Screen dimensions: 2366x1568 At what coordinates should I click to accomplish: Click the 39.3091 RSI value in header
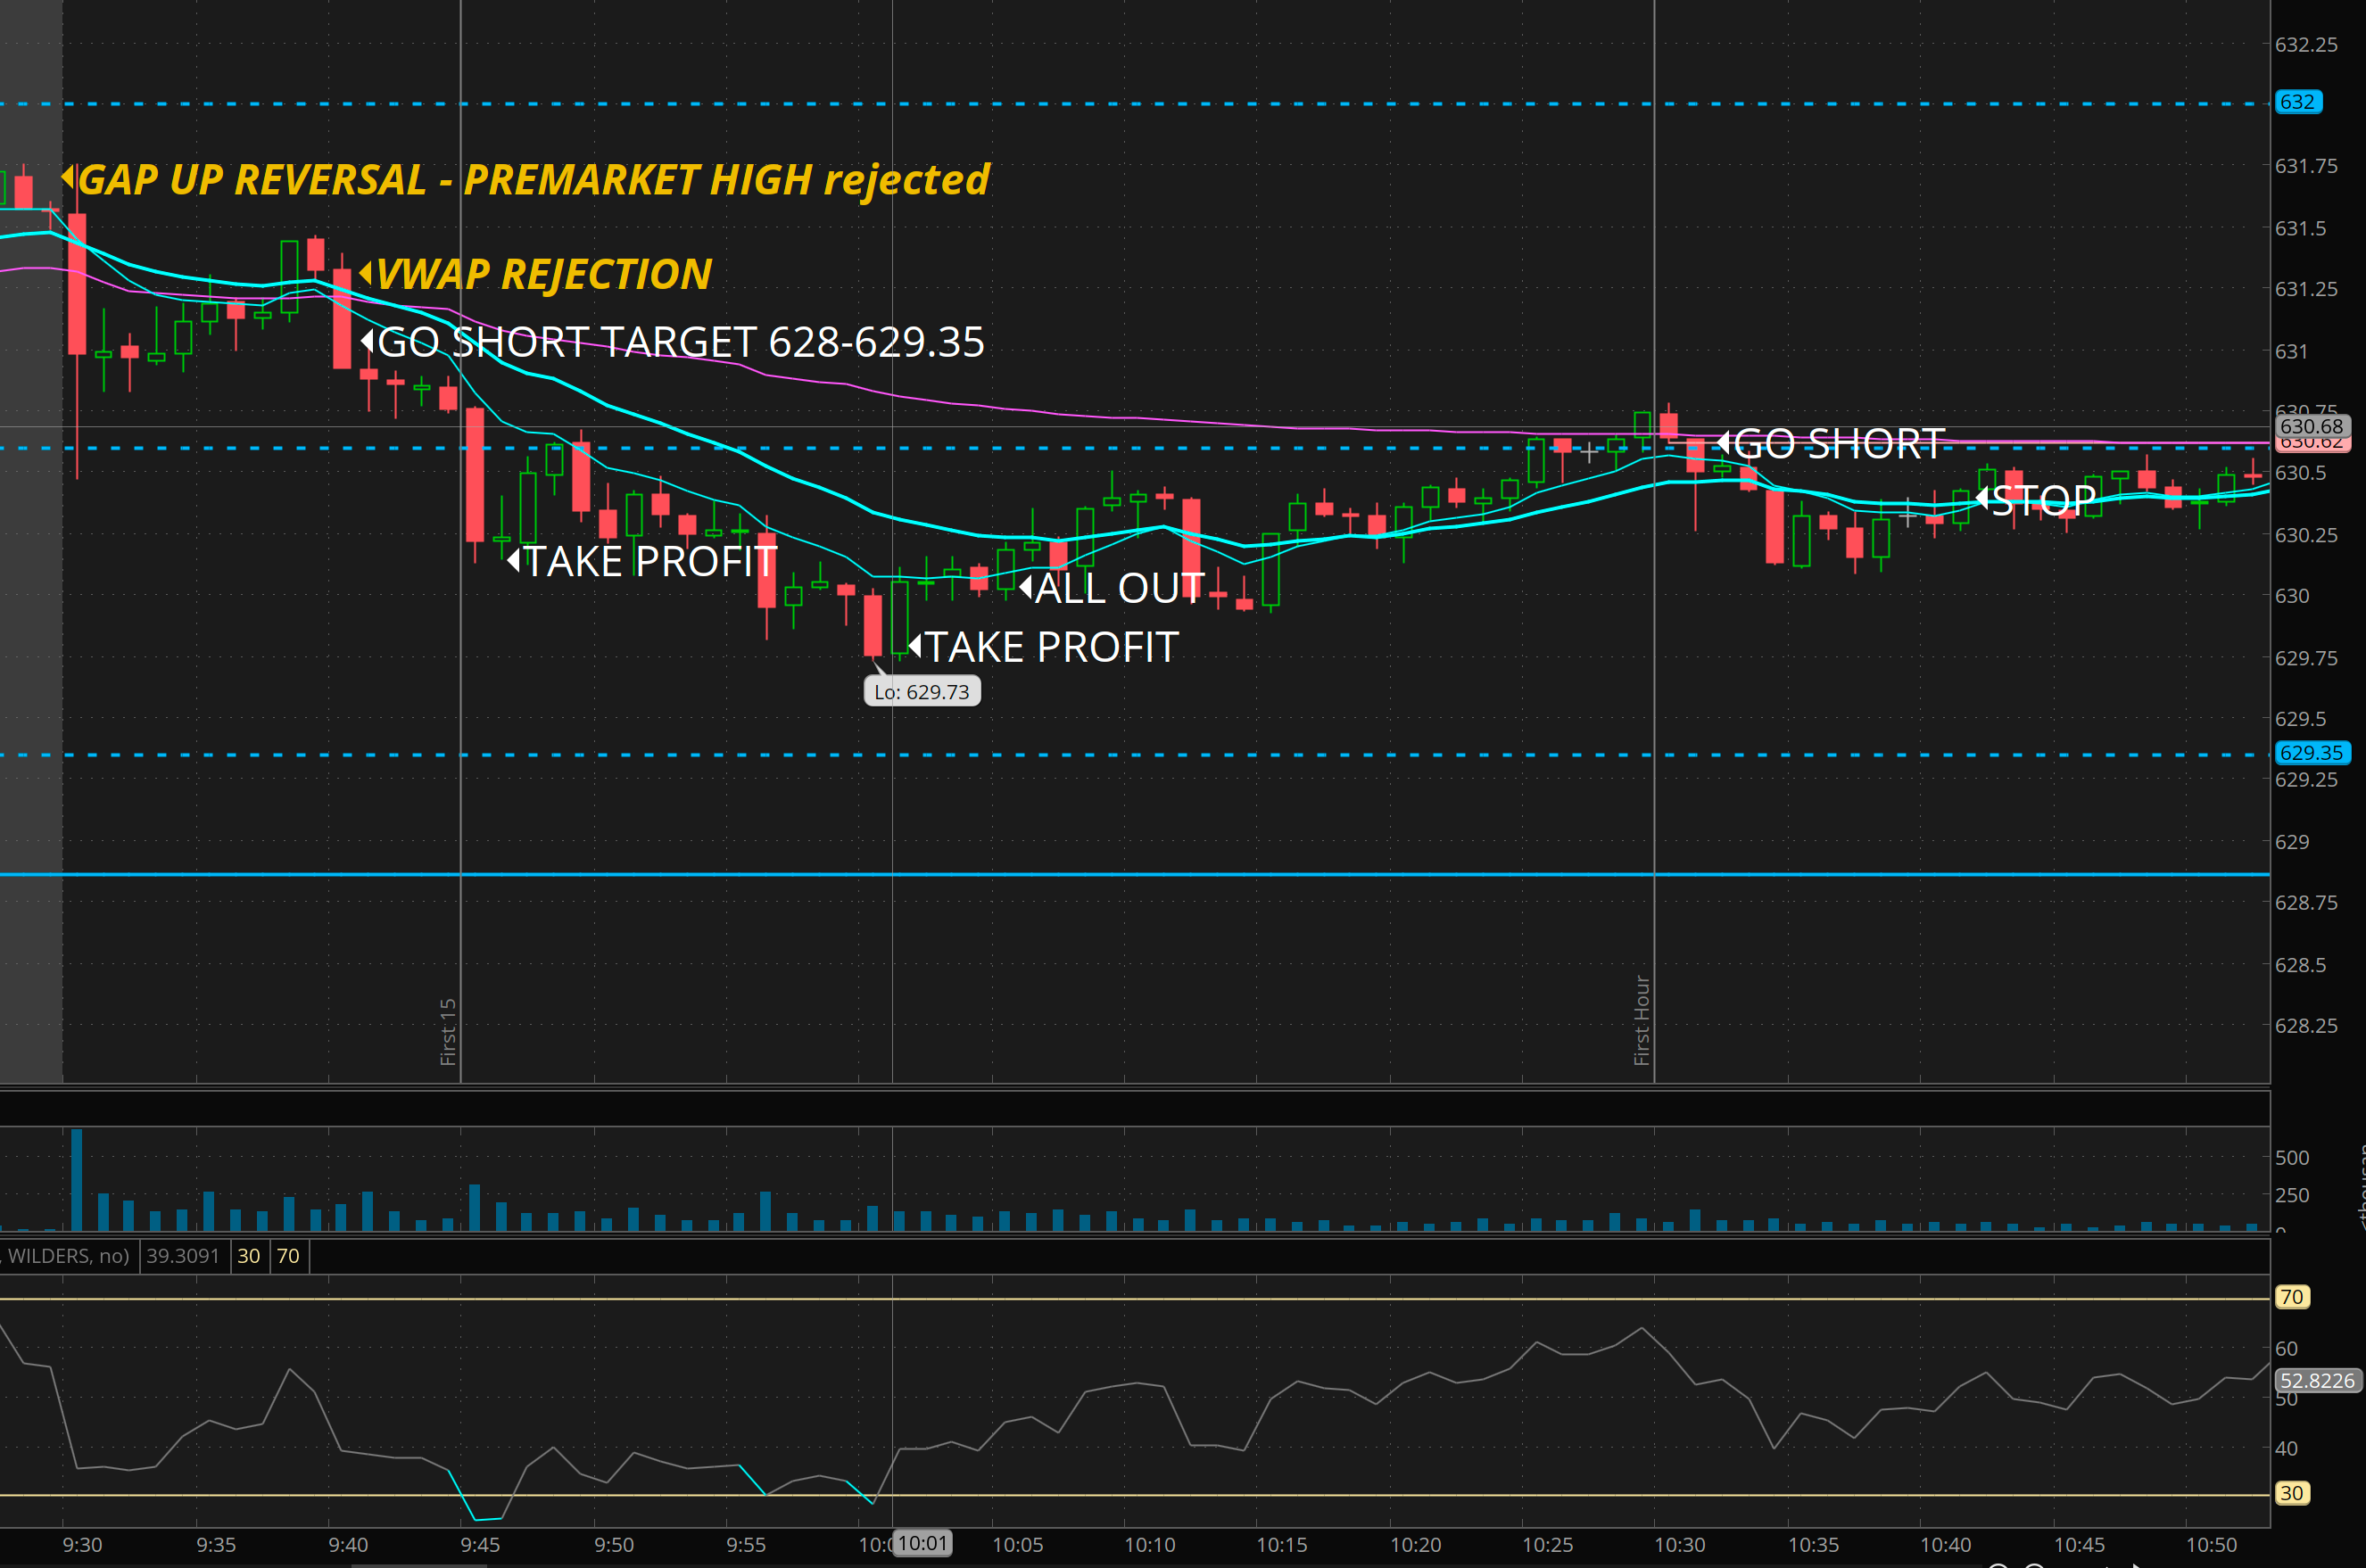click(182, 1256)
